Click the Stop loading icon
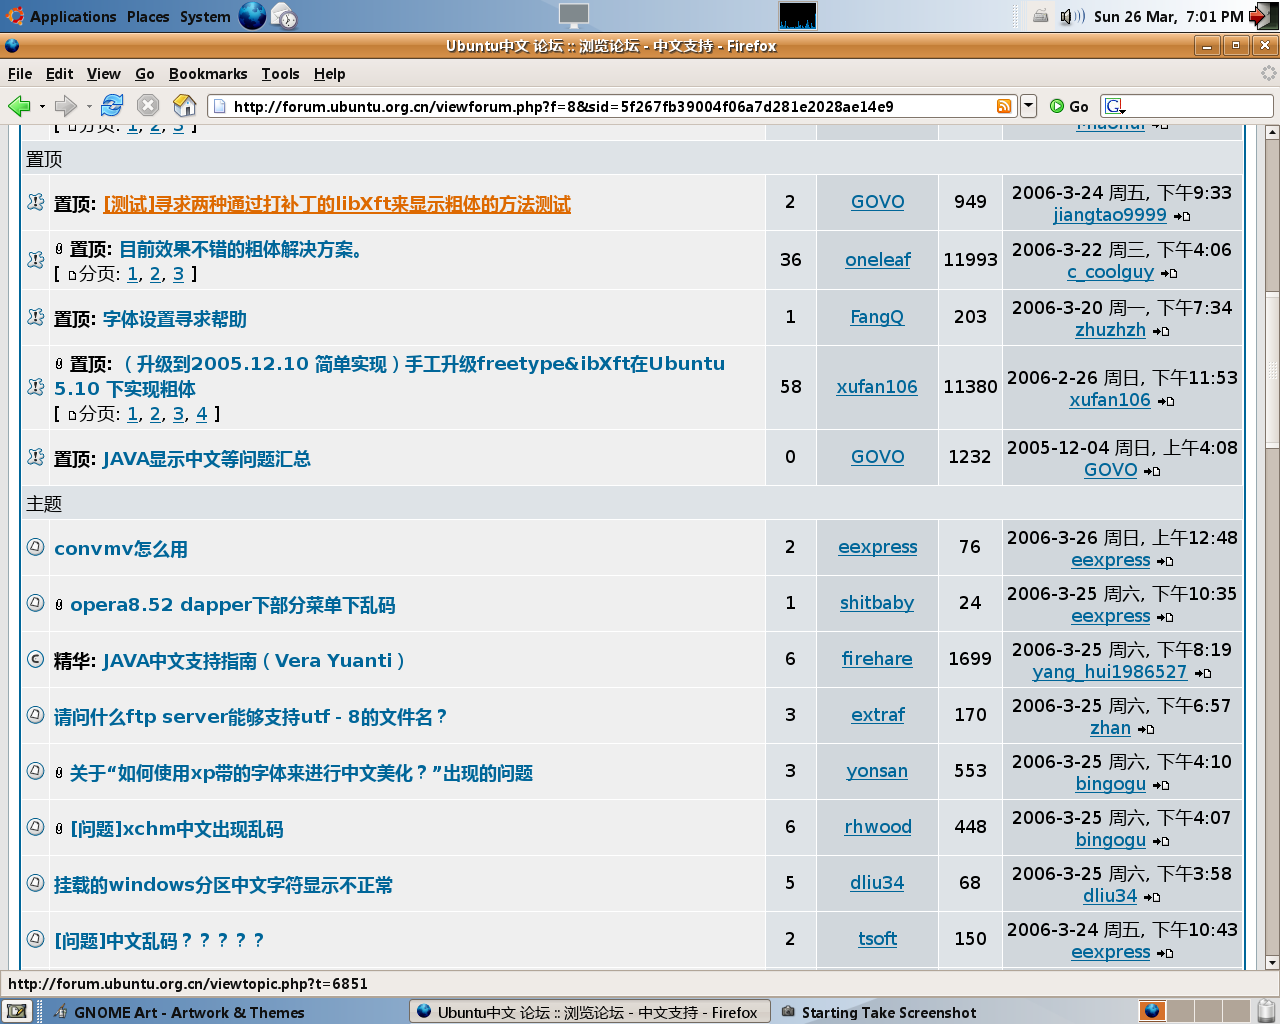 (148, 106)
